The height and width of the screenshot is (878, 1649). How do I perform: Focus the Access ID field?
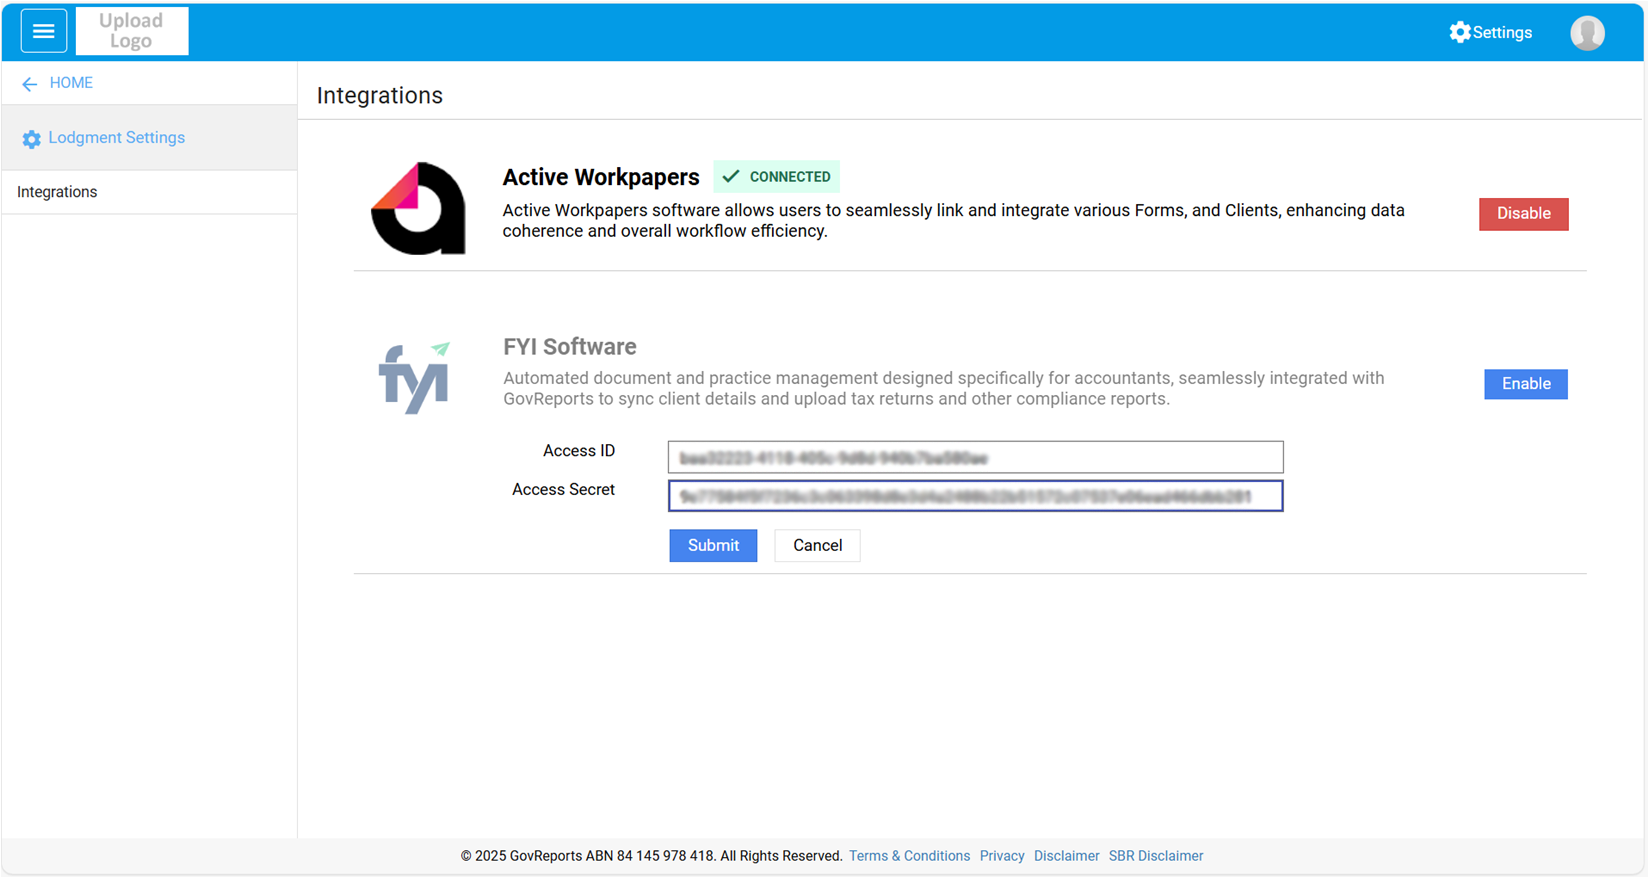[x=975, y=457]
